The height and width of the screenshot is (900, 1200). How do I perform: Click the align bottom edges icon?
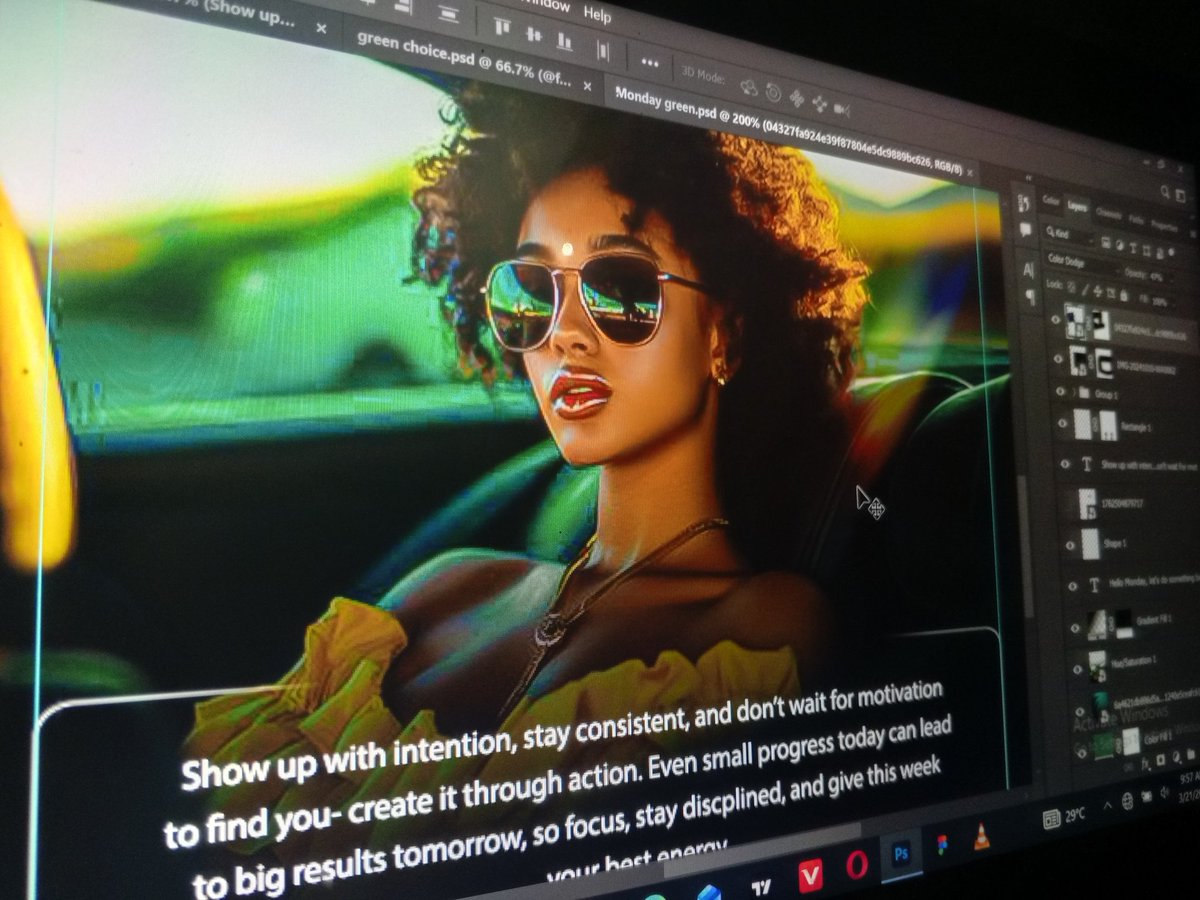(x=565, y=39)
